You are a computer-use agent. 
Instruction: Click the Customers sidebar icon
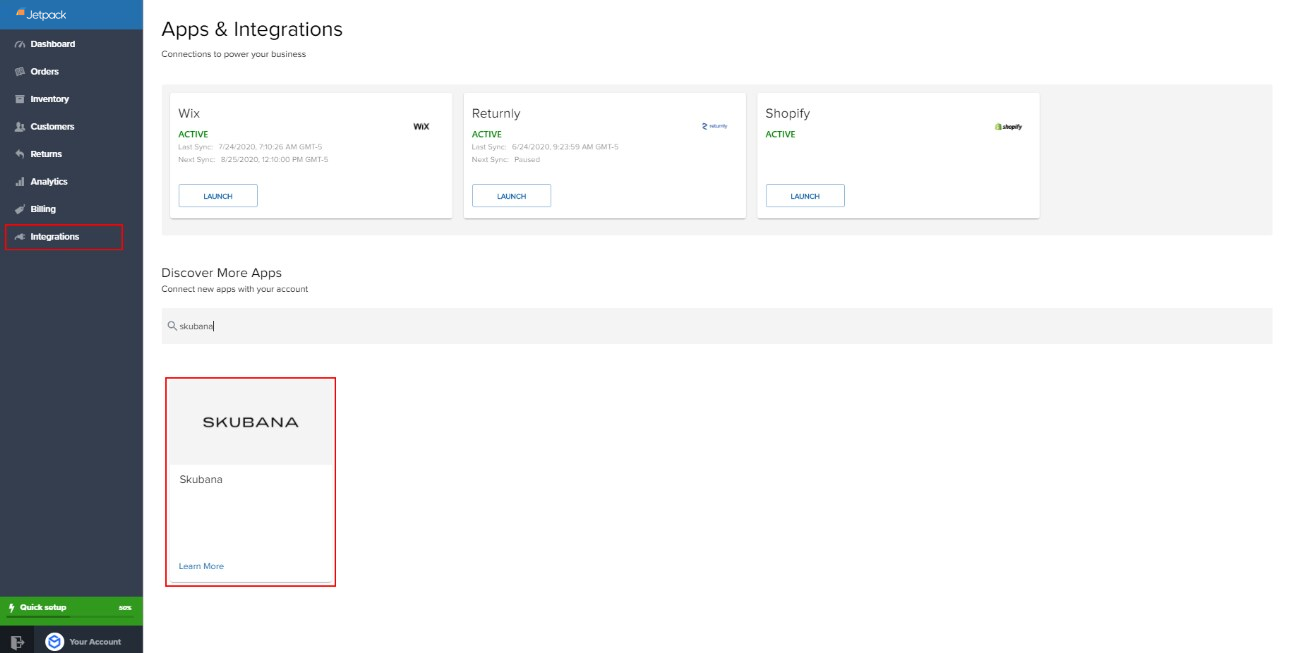(x=20, y=126)
